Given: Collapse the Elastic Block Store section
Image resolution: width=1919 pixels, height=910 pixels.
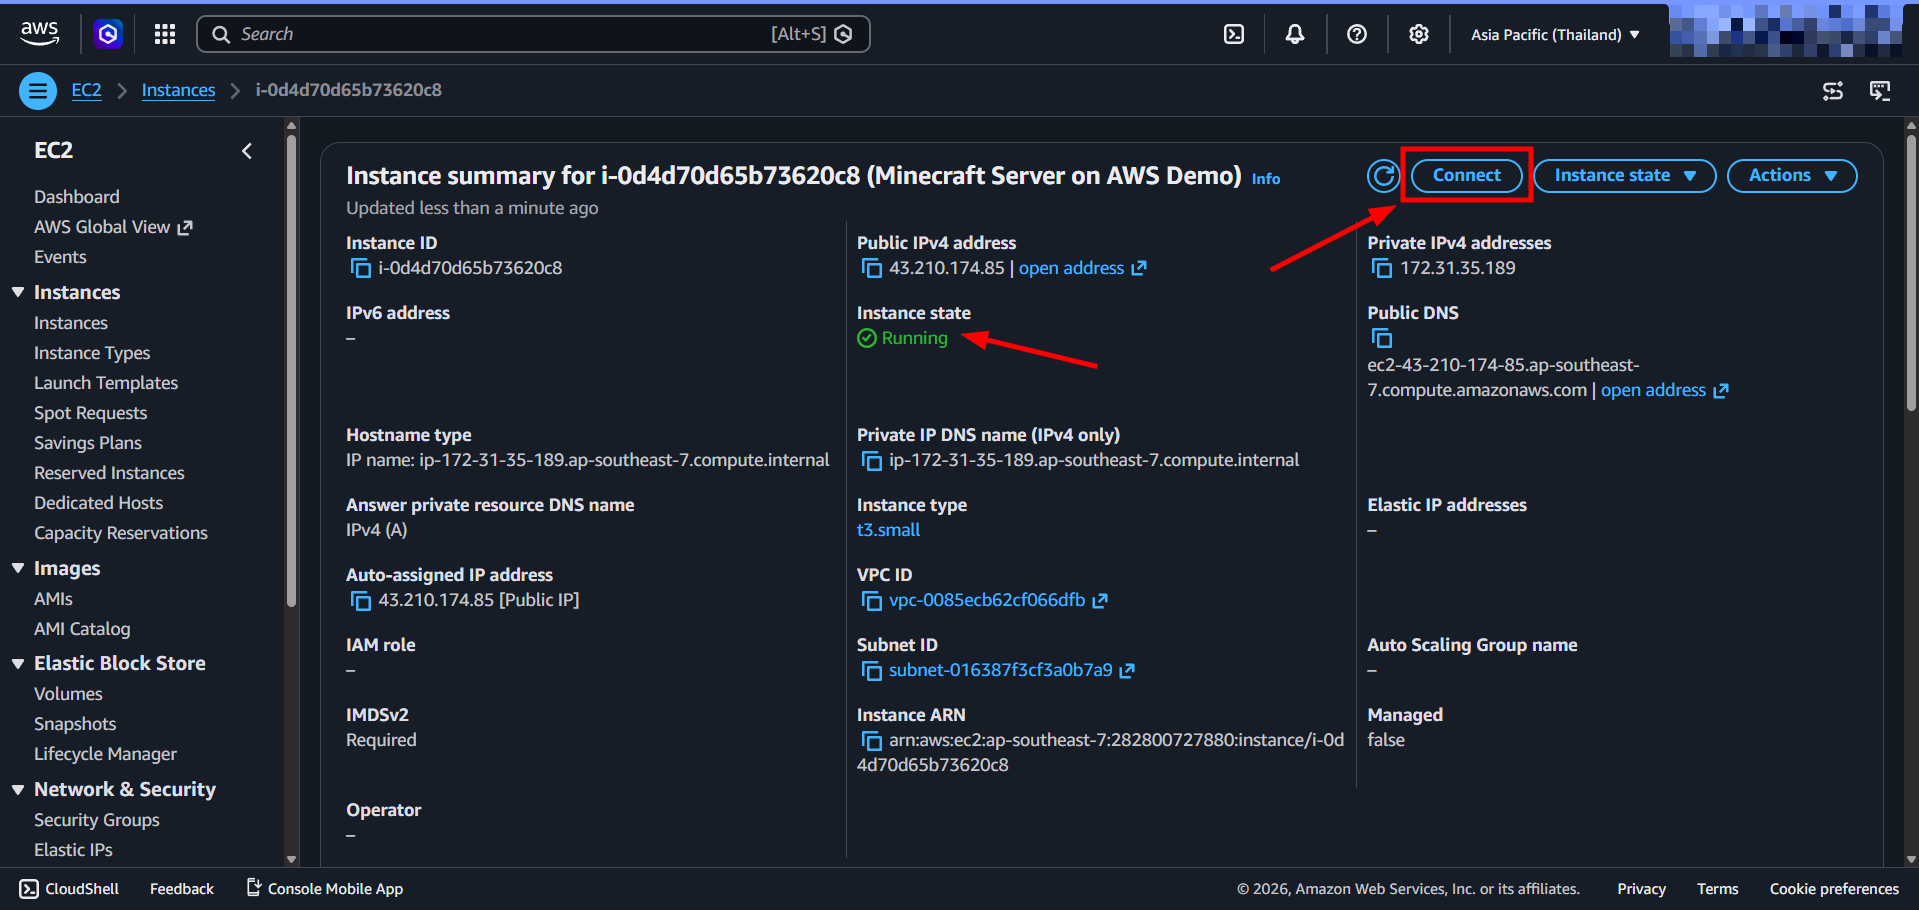Looking at the screenshot, I should point(18,663).
